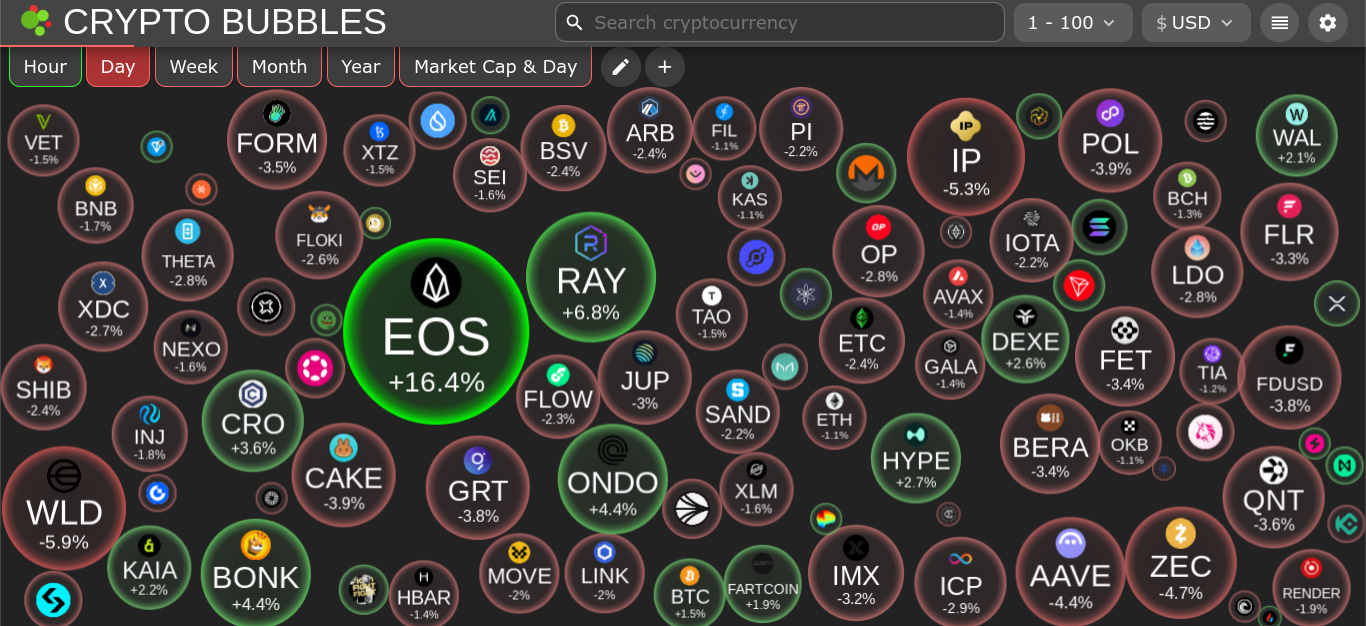1366x626 pixels.
Task: Select the ARB bubble
Action: click(650, 130)
